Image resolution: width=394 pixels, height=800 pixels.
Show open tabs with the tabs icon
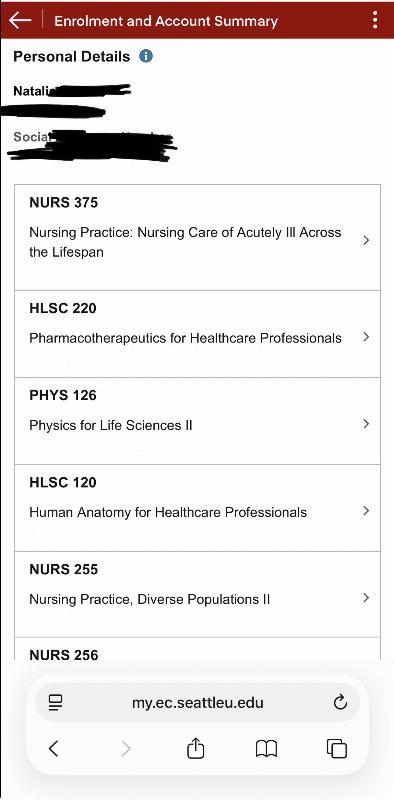(337, 748)
